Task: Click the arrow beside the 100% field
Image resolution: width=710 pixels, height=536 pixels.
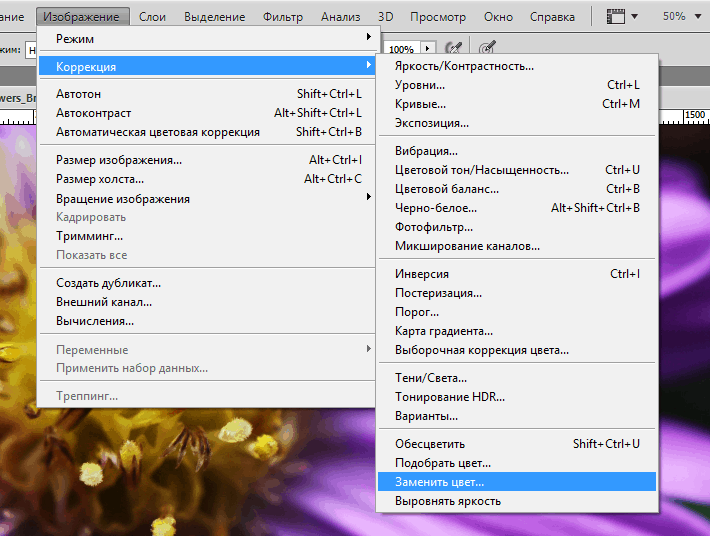Action: [x=428, y=48]
